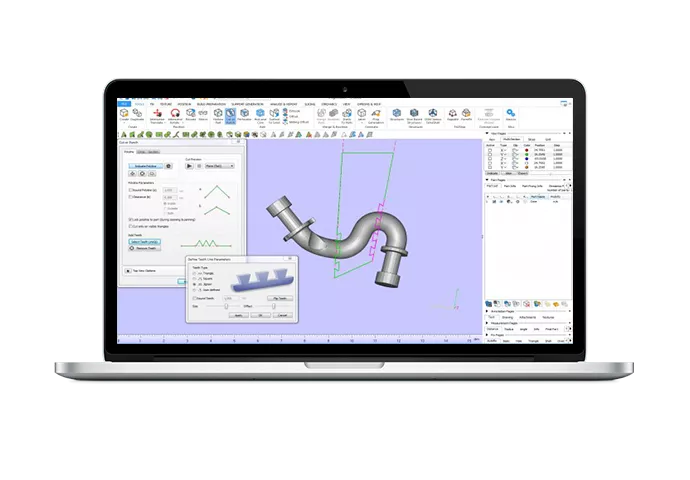
Task: Click the Label icon in ribbon
Action: [x=362, y=114]
